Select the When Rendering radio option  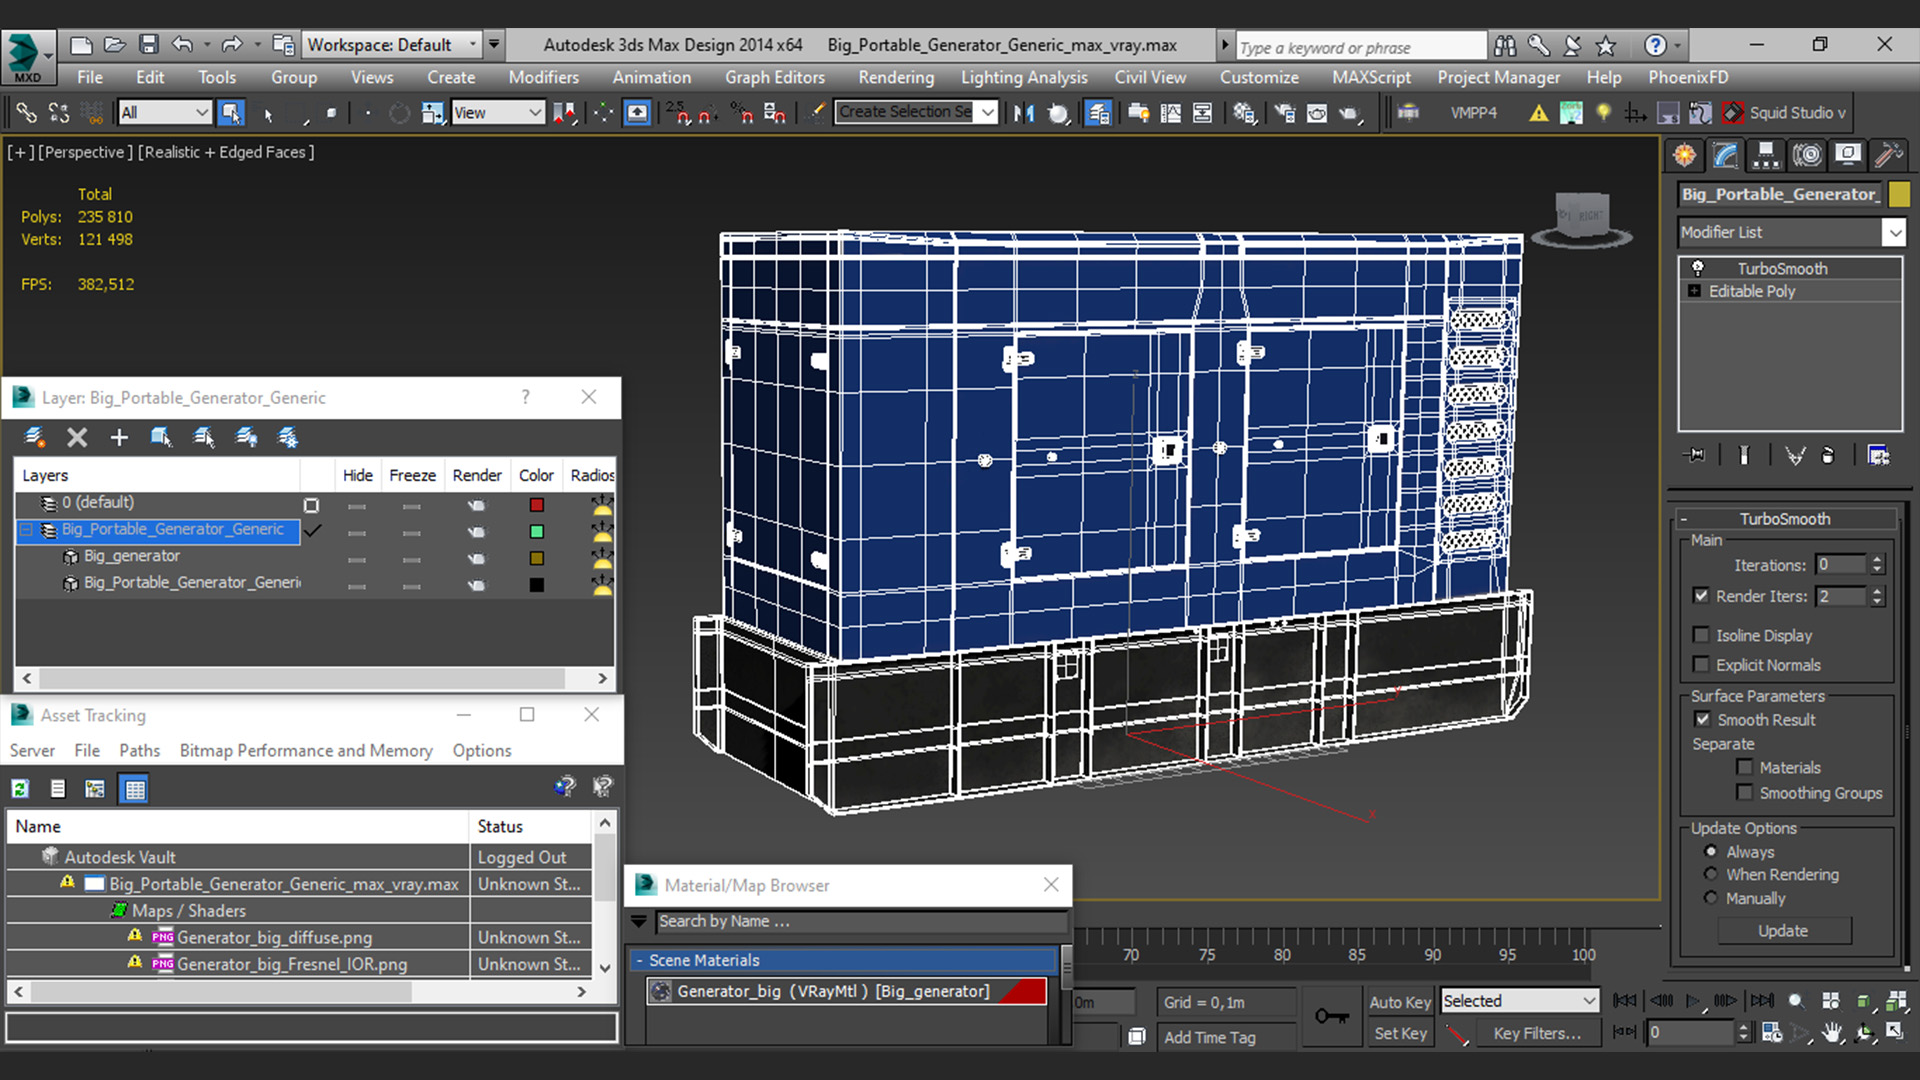1711,874
